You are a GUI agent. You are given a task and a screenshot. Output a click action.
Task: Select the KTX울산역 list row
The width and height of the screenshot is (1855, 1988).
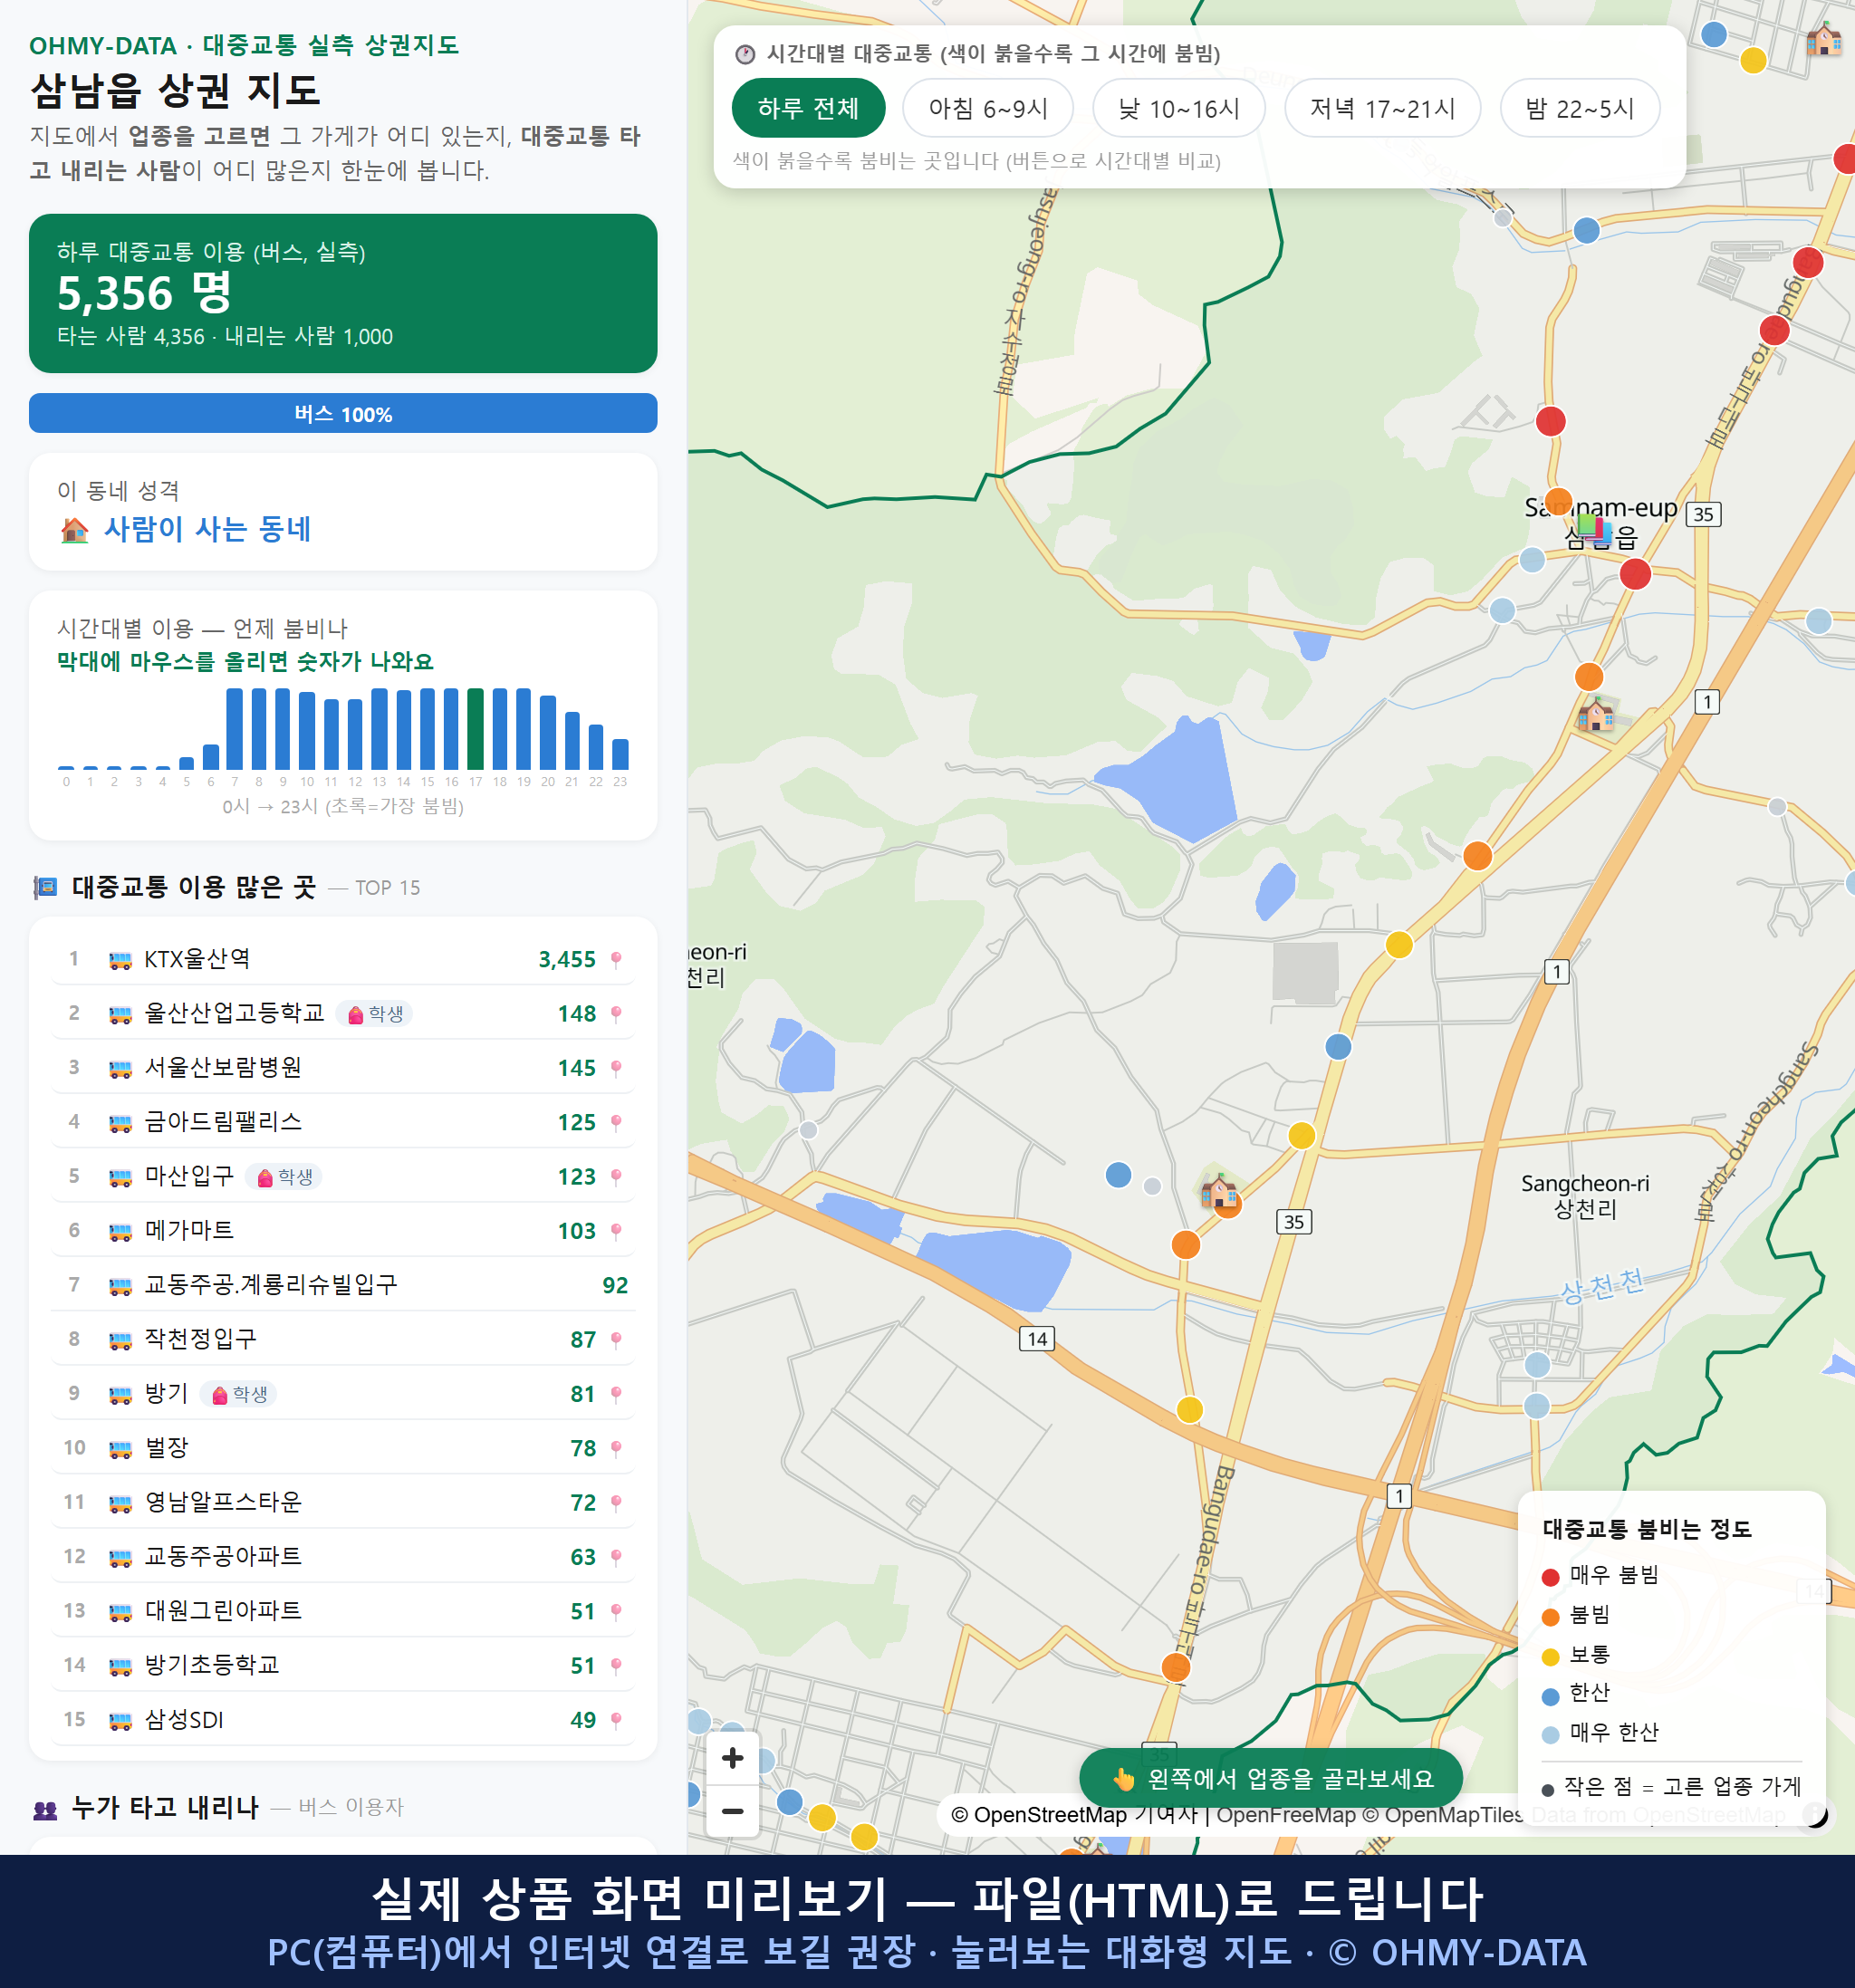tap(343, 960)
